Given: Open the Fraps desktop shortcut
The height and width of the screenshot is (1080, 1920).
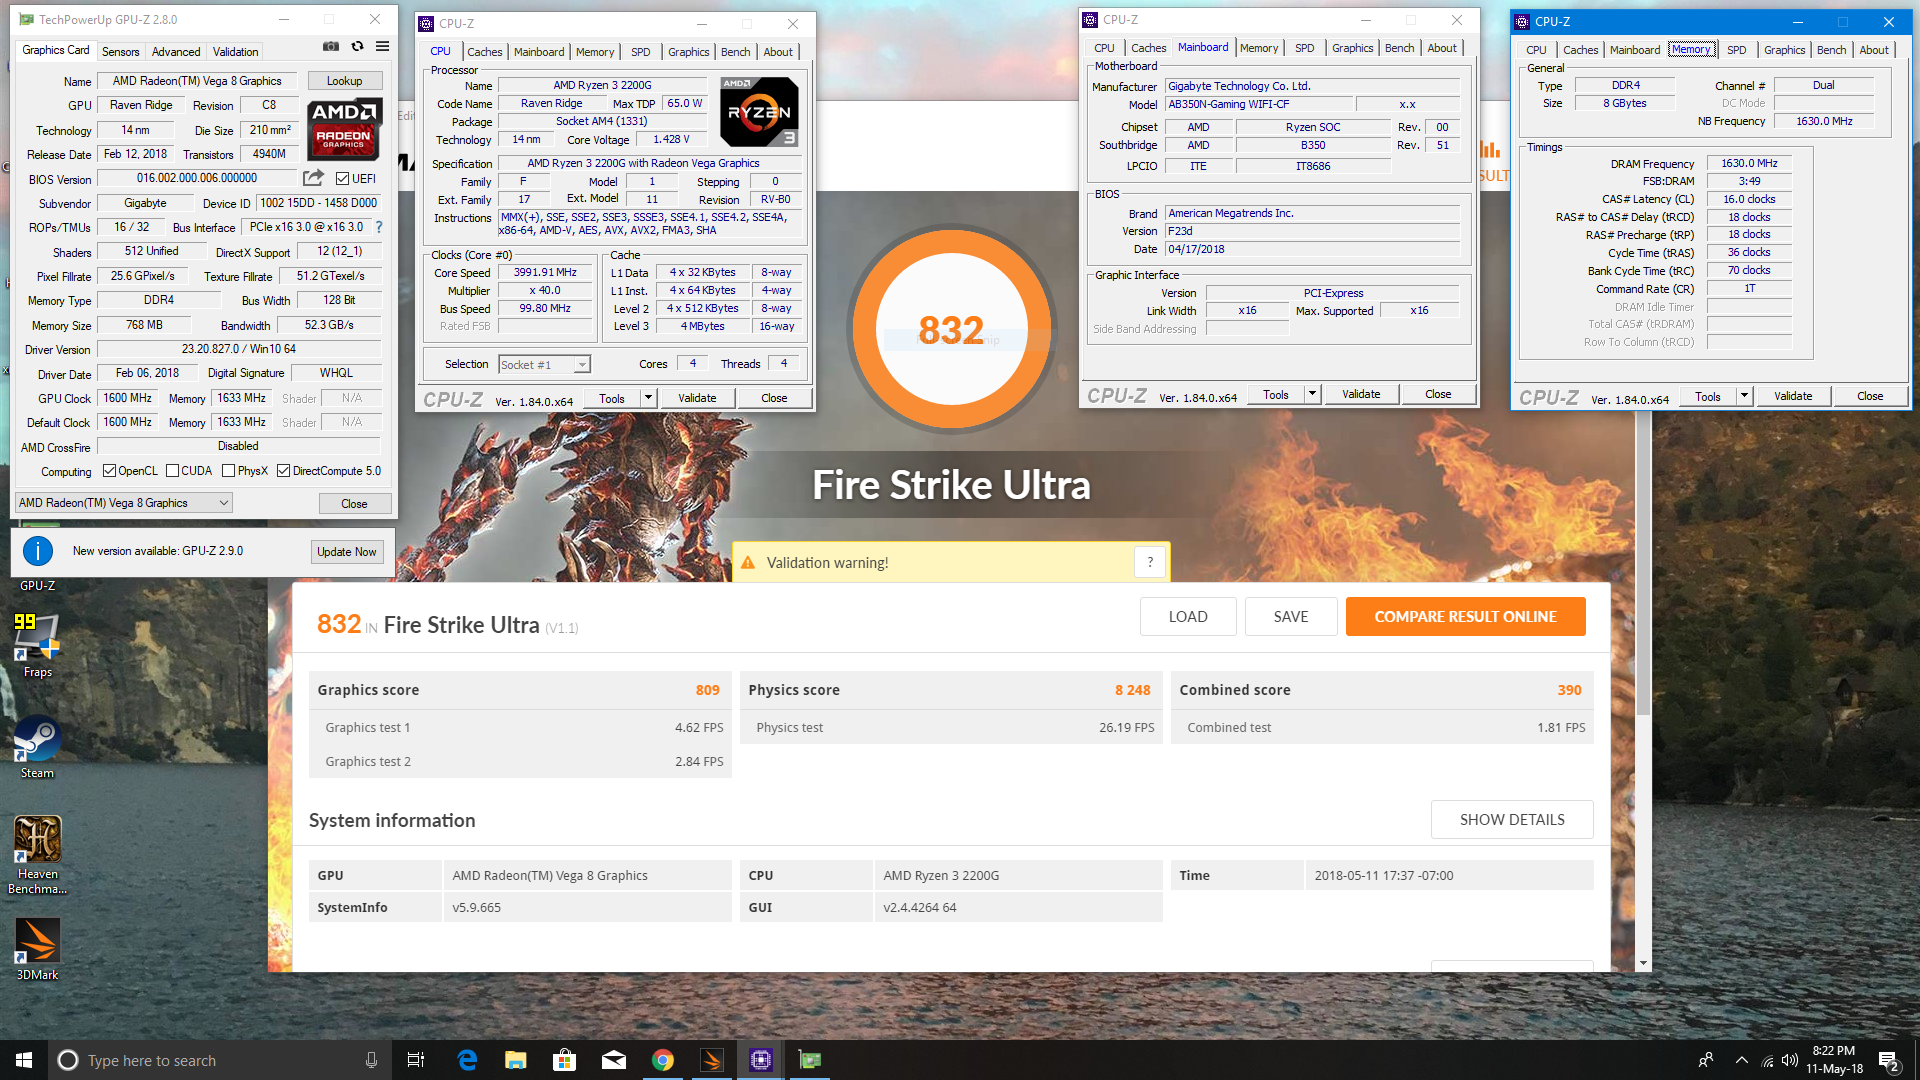Looking at the screenshot, I should [38, 645].
